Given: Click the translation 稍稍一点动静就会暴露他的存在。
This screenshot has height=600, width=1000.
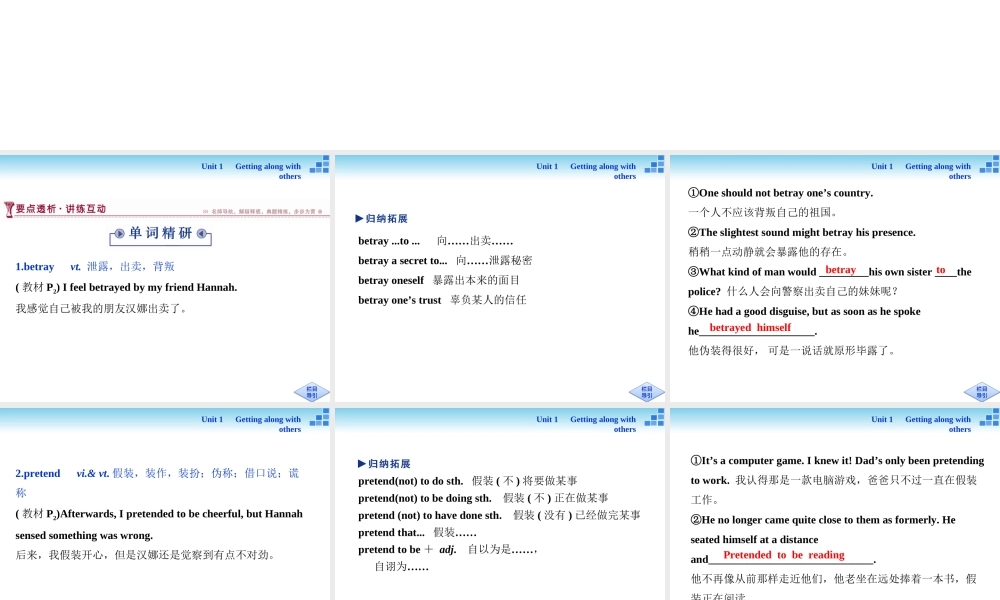Looking at the screenshot, I should tap(768, 252).
